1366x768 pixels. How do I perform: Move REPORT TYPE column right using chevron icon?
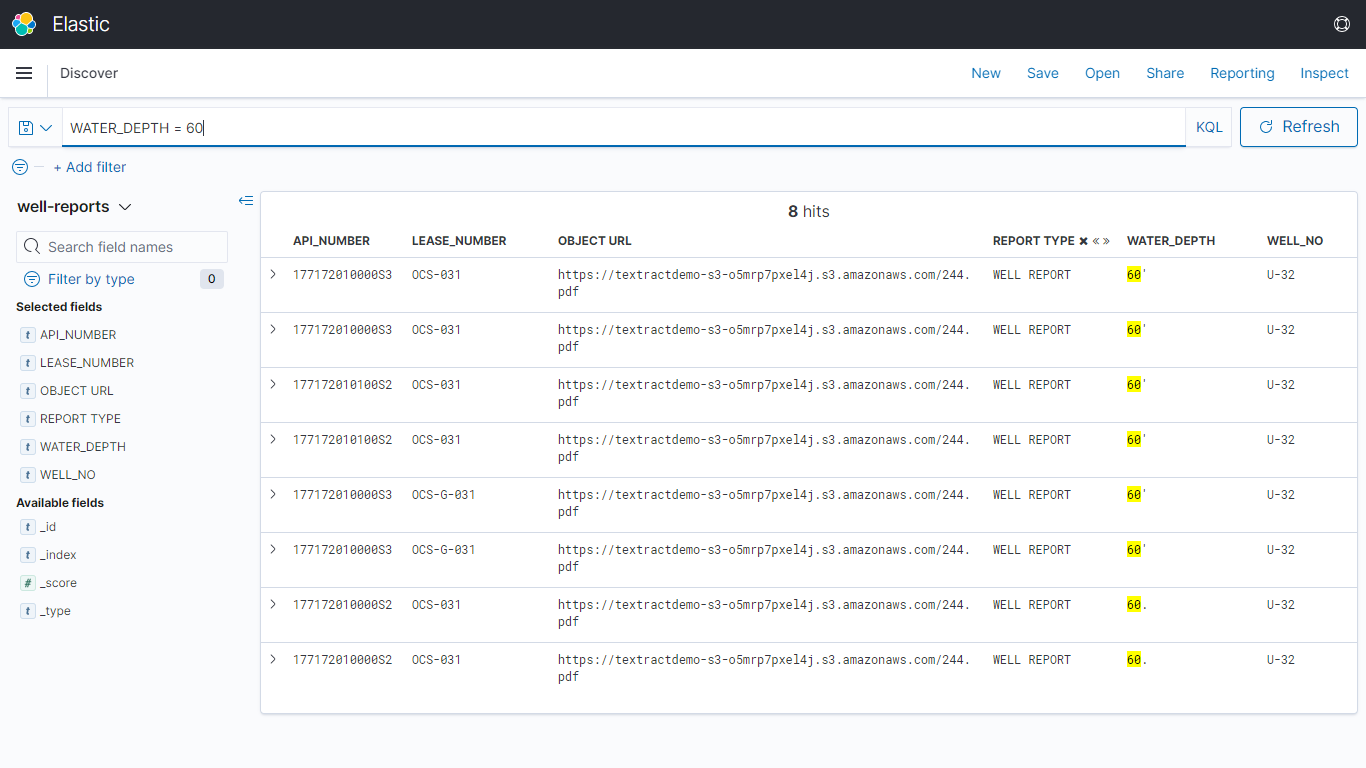(x=1107, y=240)
